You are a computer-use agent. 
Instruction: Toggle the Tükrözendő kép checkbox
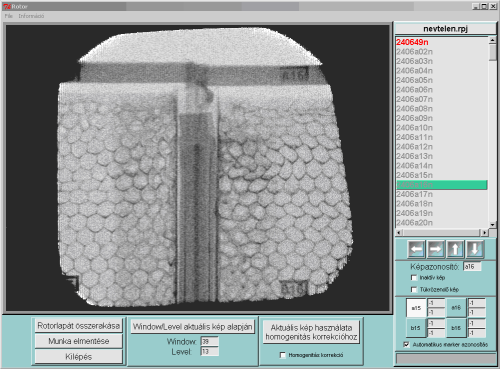click(x=414, y=289)
